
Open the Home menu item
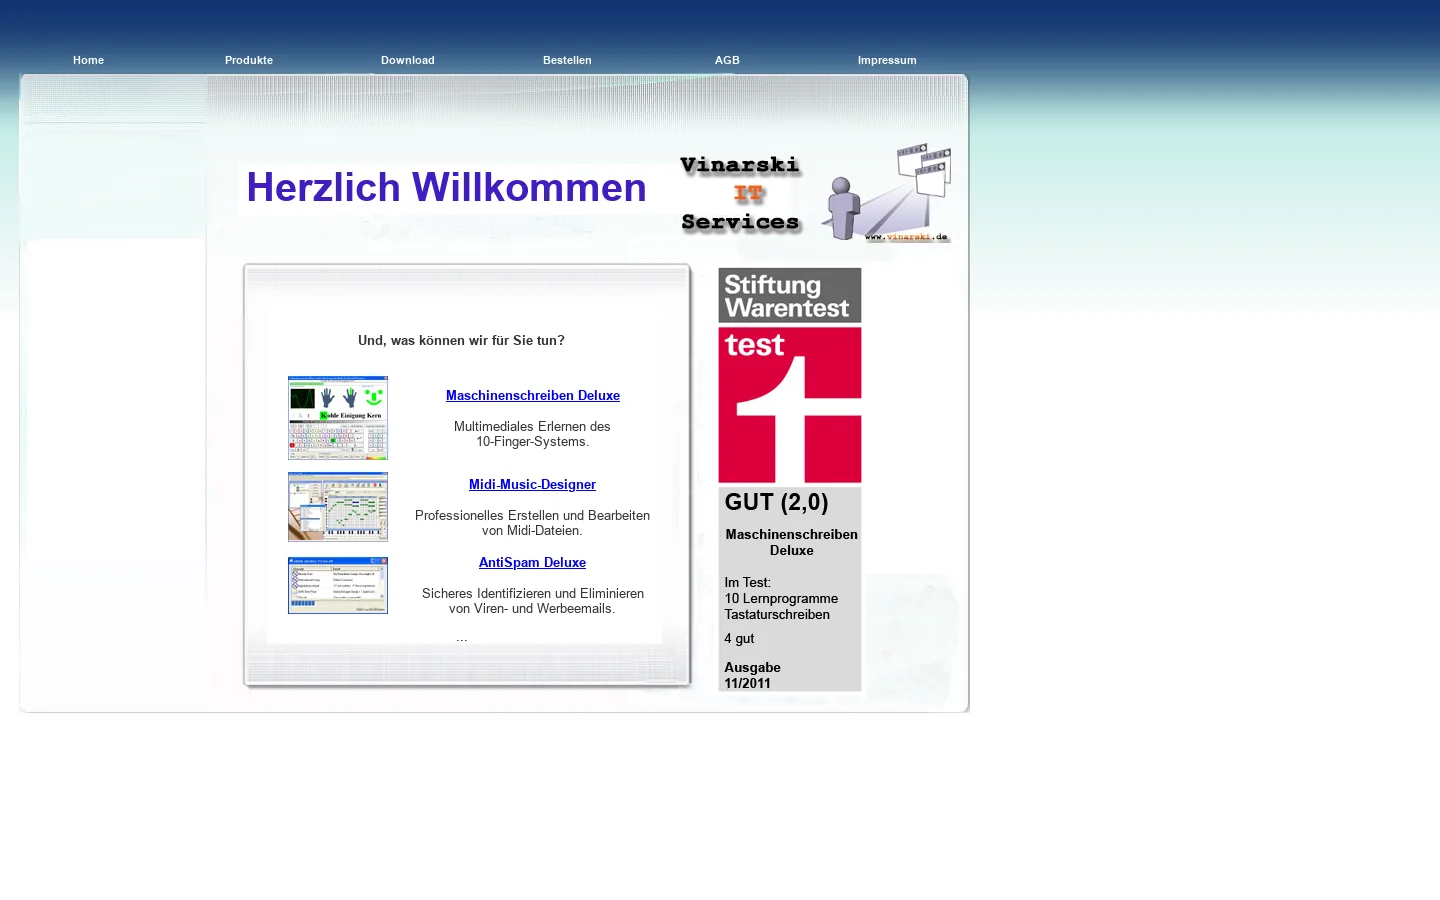(x=88, y=60)
